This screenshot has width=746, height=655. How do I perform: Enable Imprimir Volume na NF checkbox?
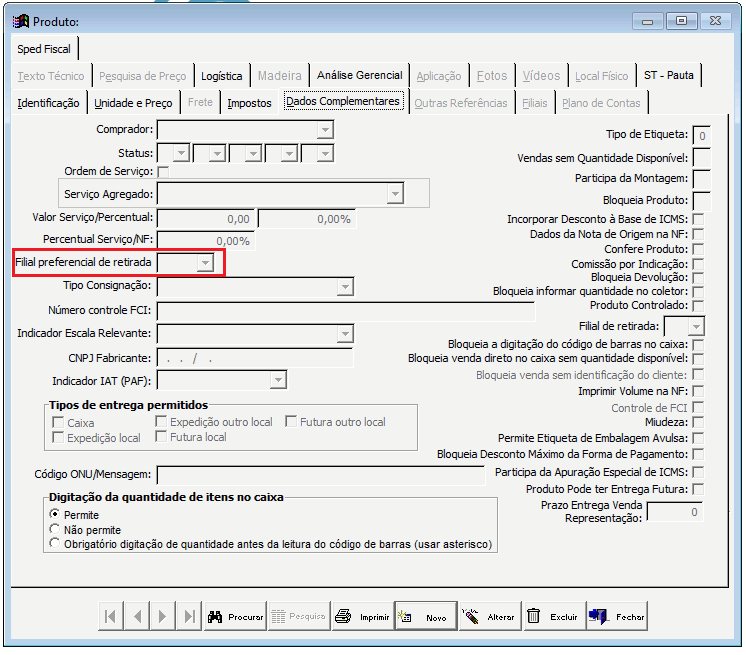698,391
